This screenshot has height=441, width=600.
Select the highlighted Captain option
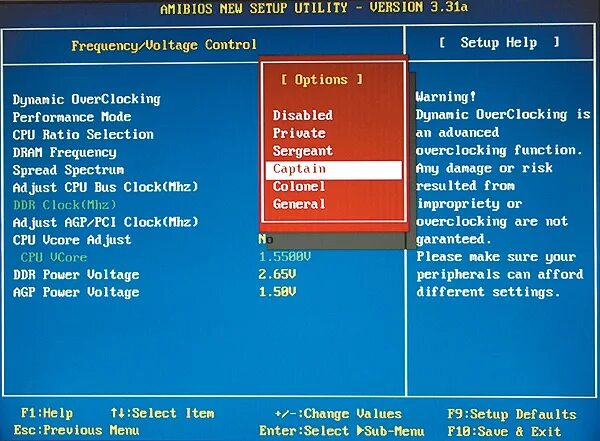tap(334, 170)
